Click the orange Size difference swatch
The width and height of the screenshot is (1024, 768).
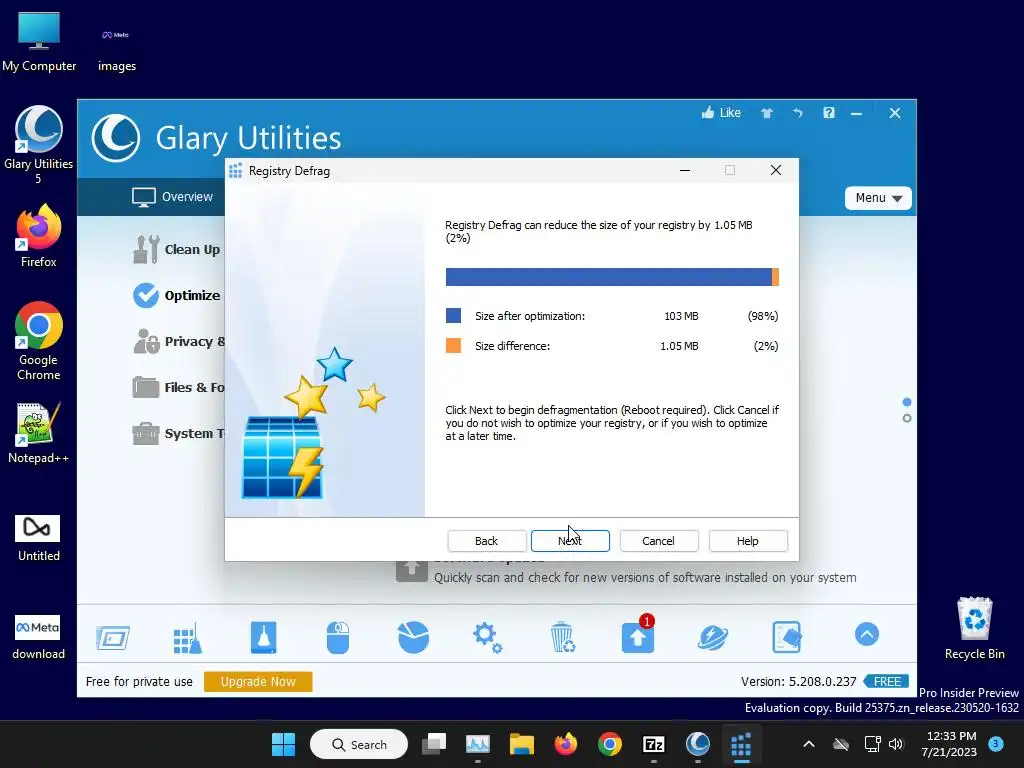pos(453,345)
